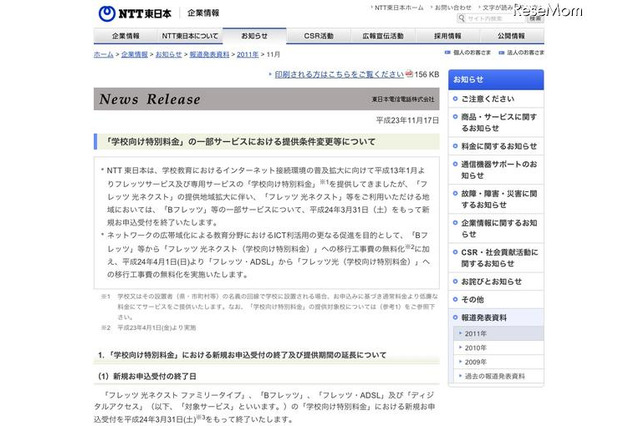Click the お知らせ breadcrumb link

(x=169, y=54)
